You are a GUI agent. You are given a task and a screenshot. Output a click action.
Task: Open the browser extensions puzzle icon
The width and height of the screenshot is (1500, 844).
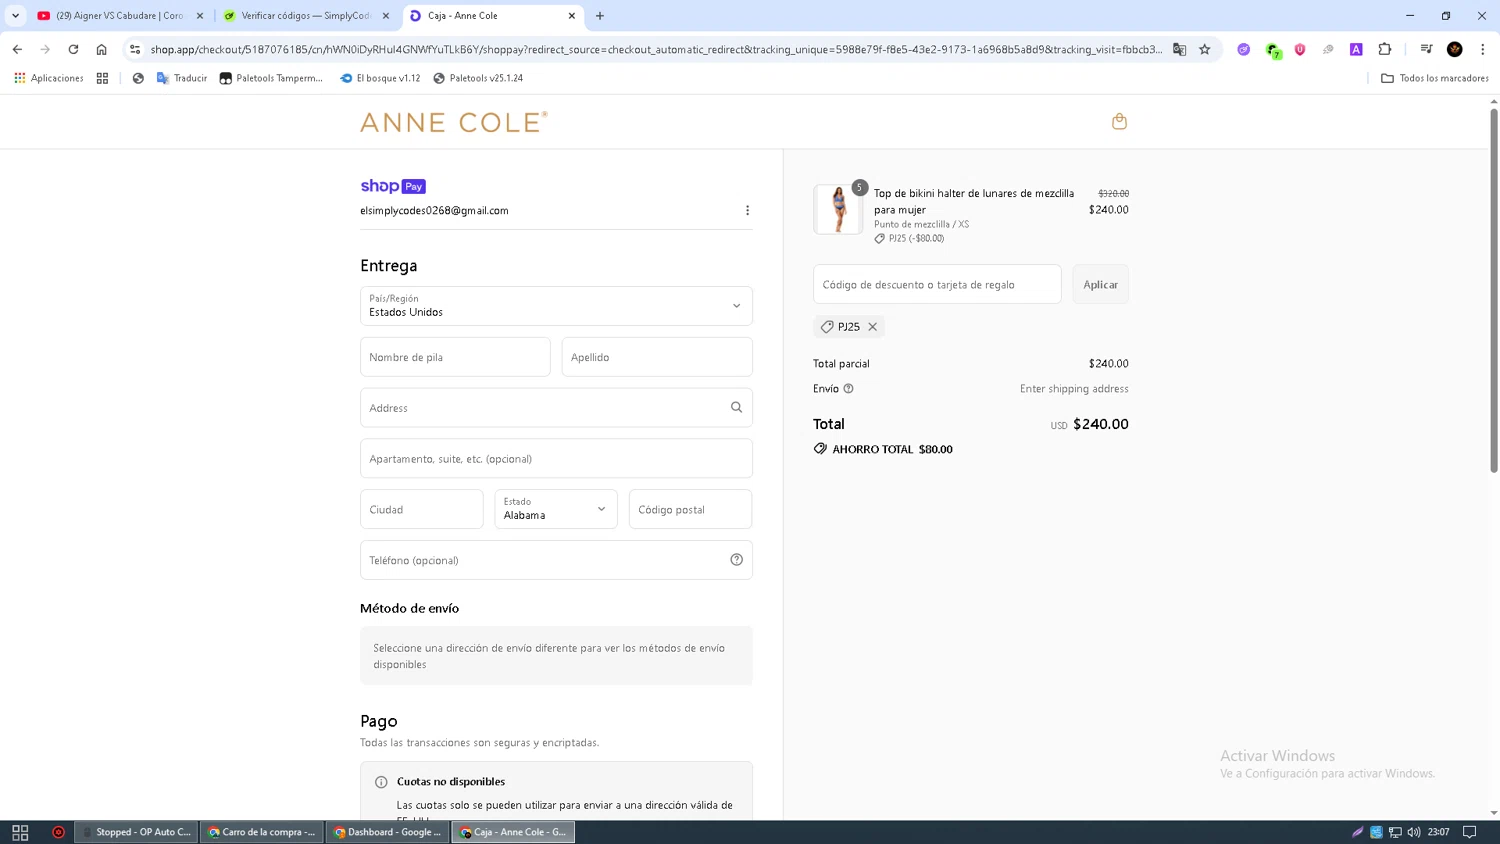tap(1384, 49)
